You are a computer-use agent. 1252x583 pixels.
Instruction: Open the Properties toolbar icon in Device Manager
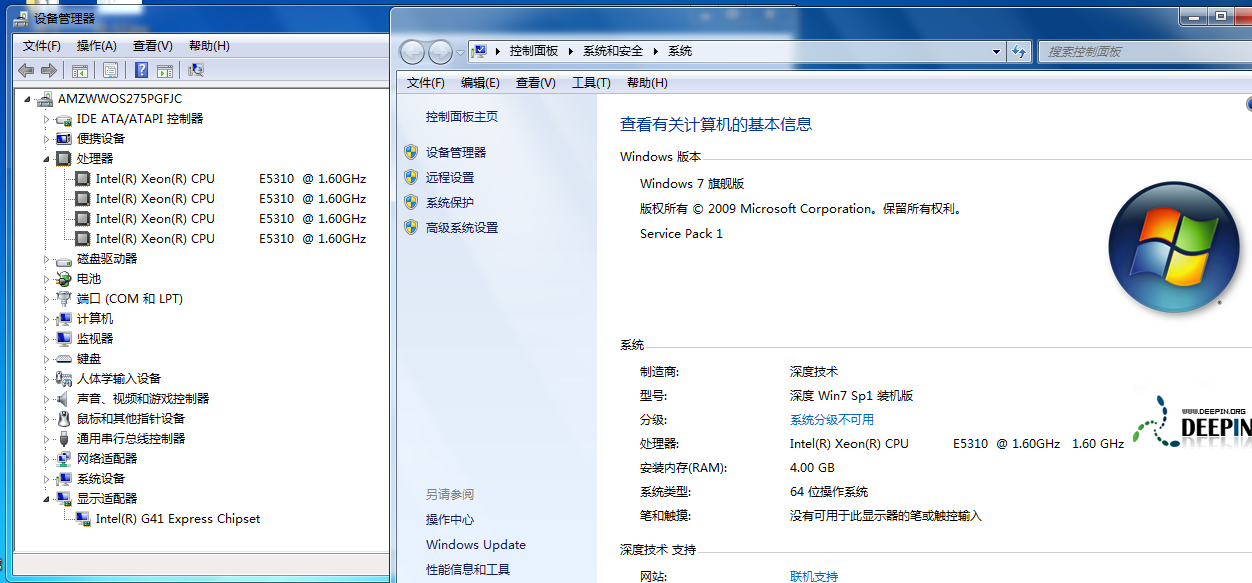pyautogui.click(x=110, y=70)
